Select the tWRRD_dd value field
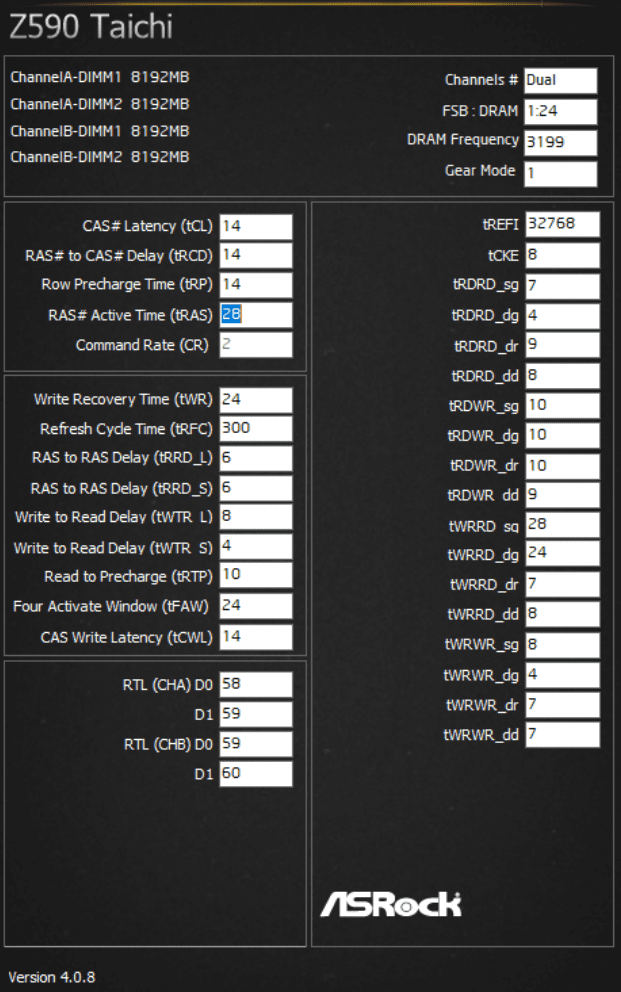The width and height of the screenshot is (621, 992). (x=563, y=614)
